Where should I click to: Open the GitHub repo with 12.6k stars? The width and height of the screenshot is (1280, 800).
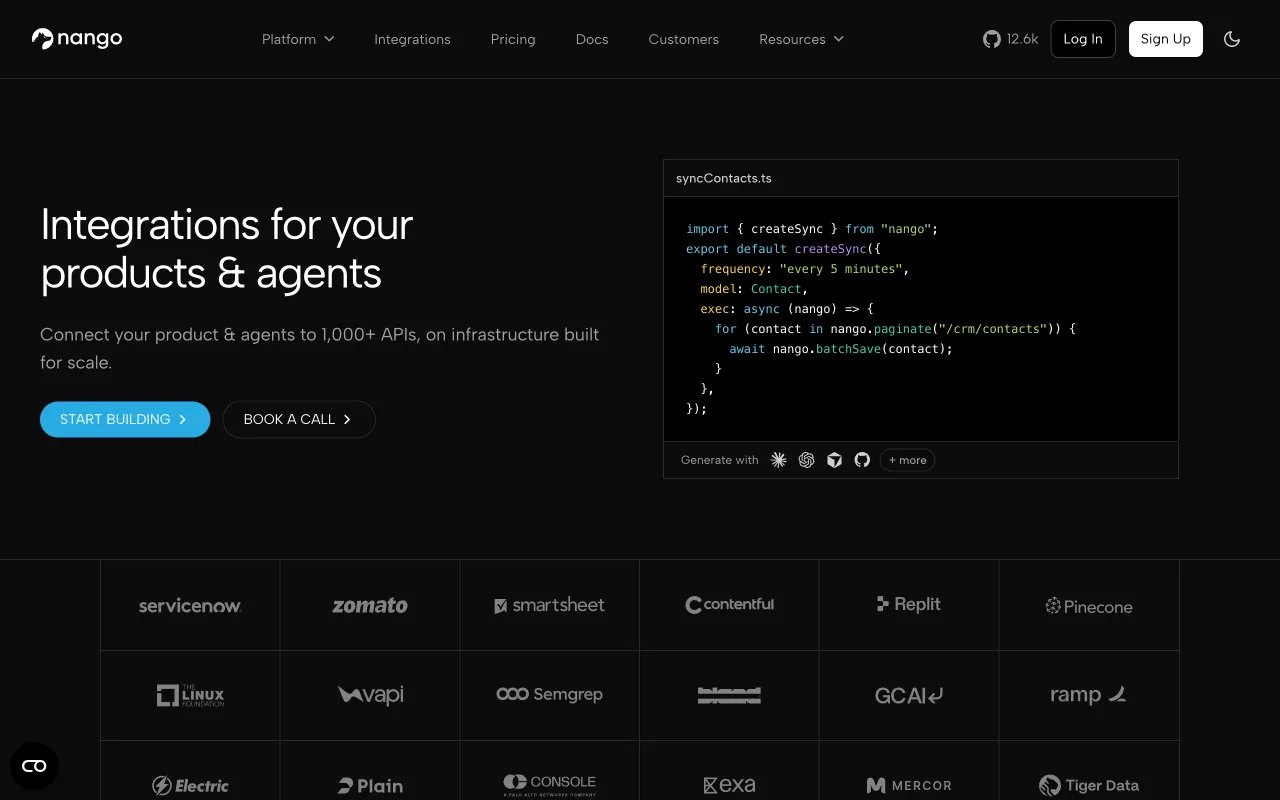click(1010, 39)
